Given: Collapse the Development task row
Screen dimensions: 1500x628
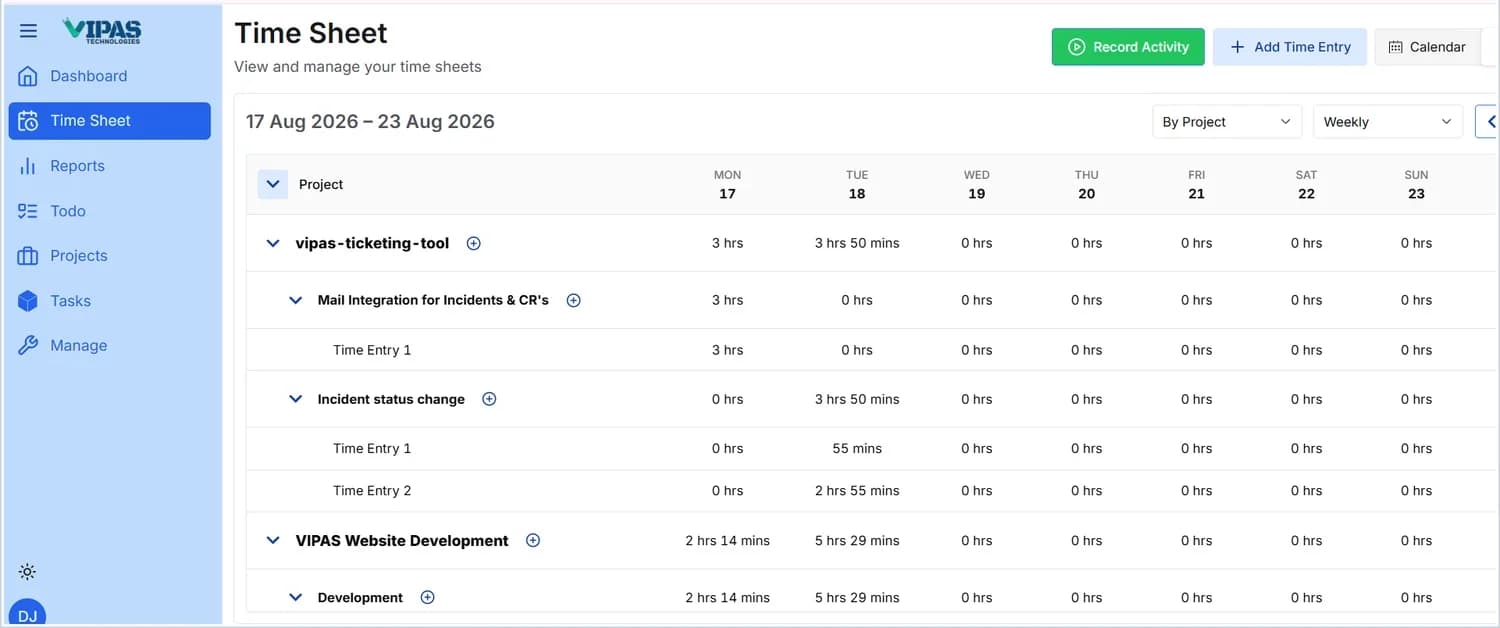Looking at the screenshot, I should (x=295, y=597).
